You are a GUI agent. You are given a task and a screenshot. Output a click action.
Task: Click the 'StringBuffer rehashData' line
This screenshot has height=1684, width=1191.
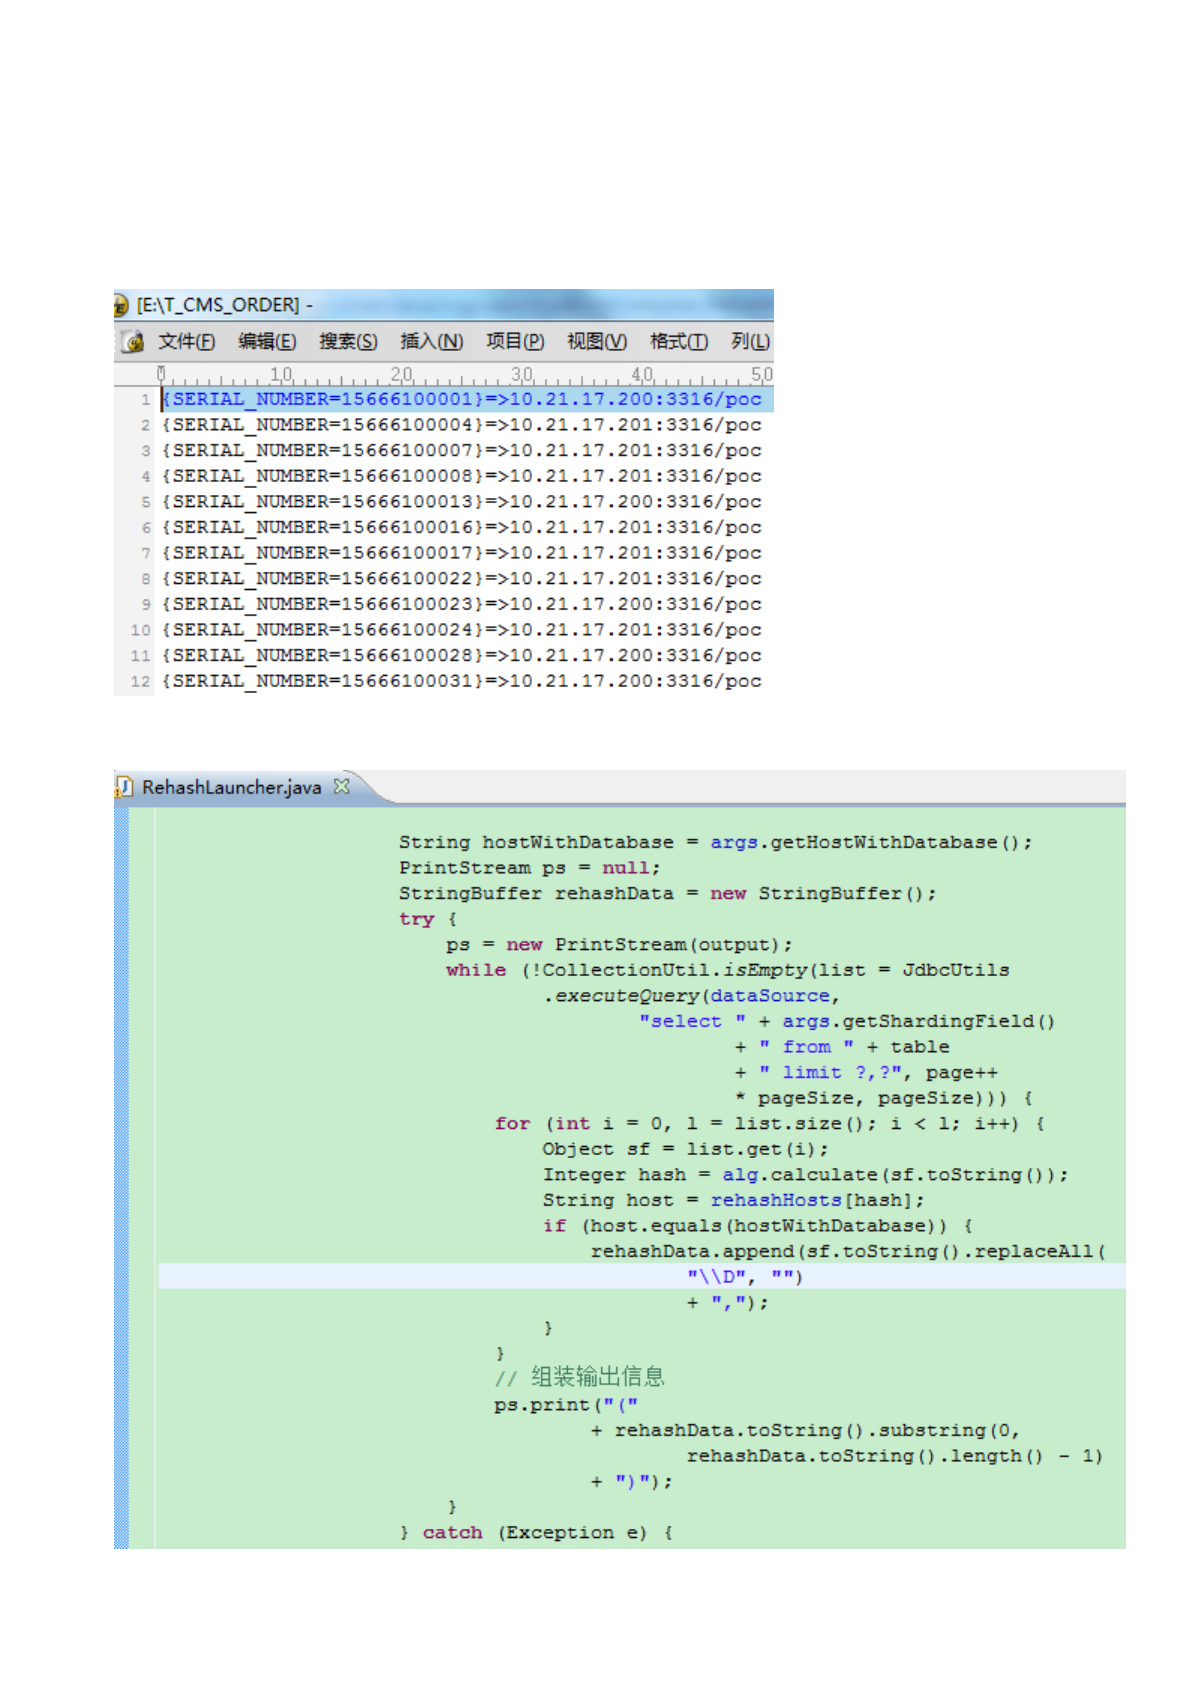click(667, 894)
